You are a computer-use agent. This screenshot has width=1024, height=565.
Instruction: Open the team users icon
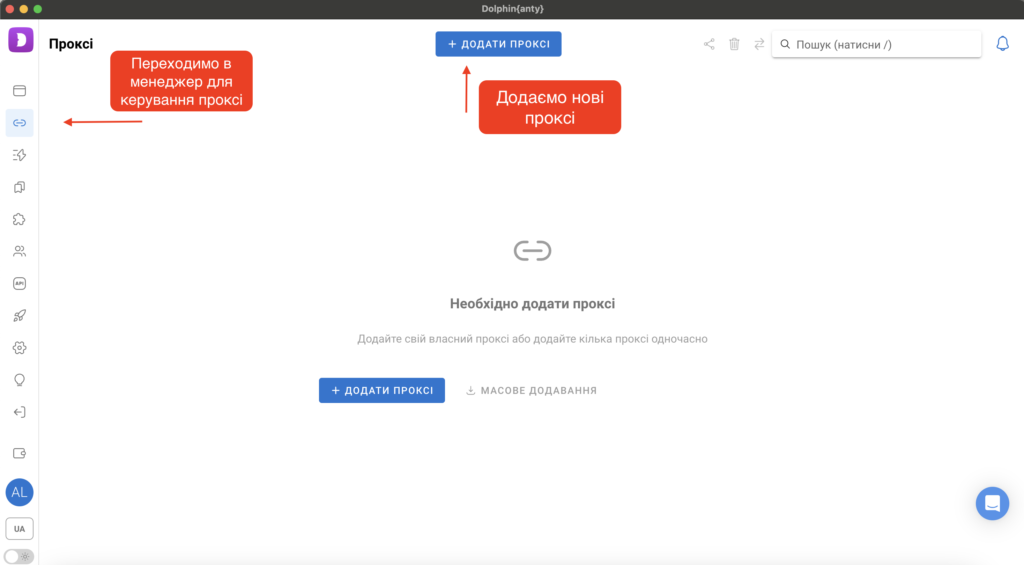tap(19, 251)
